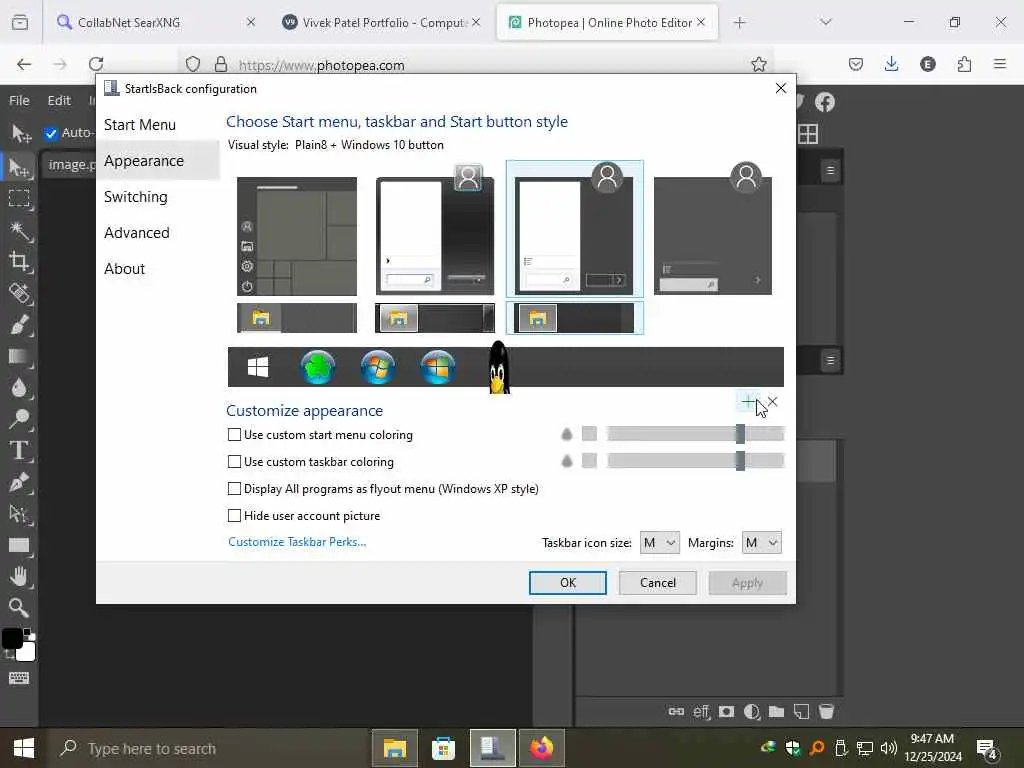This screenshot has width=1024, height=768.
Task: Choose the Windows 8 style start orb
Action: click(438, 367)
